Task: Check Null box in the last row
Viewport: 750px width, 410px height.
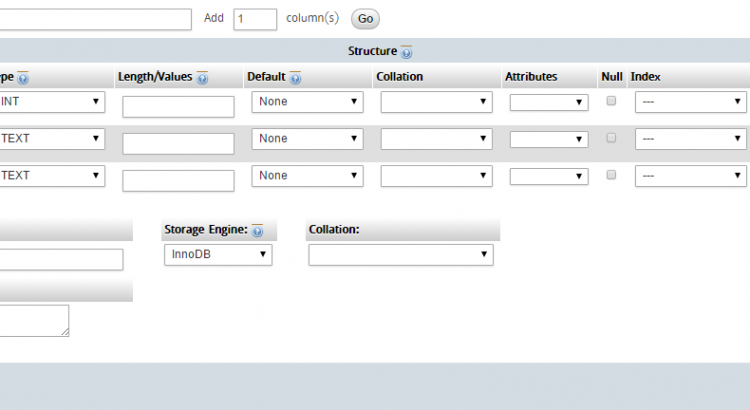Action: pos(611,175)
